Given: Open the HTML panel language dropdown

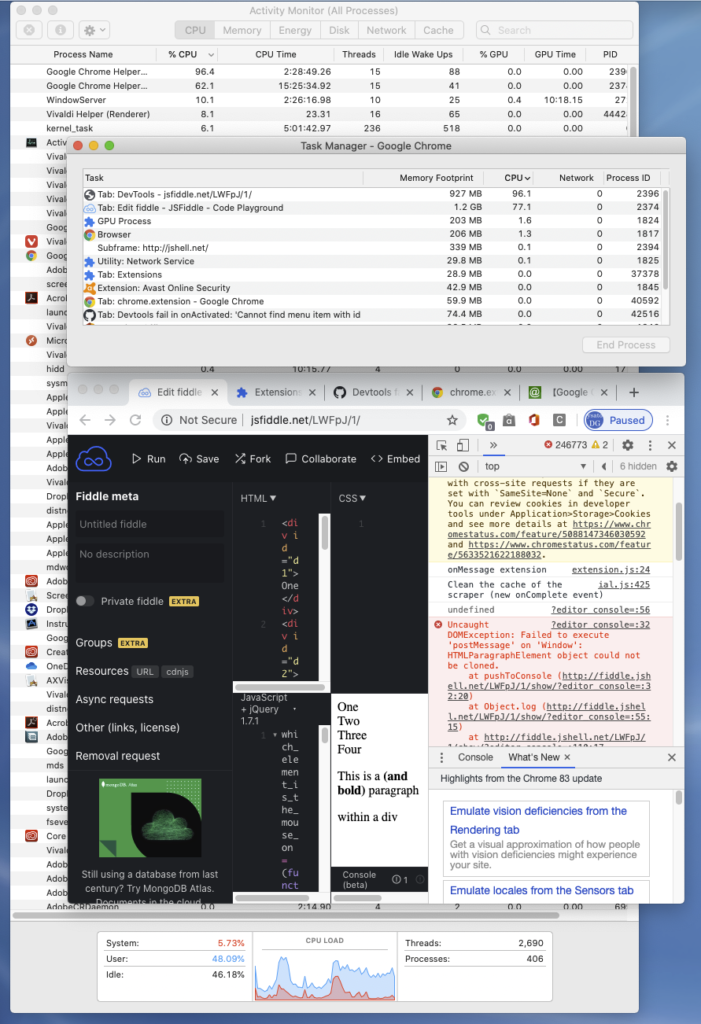Looking at the screenshot, I should click(258, 498).
